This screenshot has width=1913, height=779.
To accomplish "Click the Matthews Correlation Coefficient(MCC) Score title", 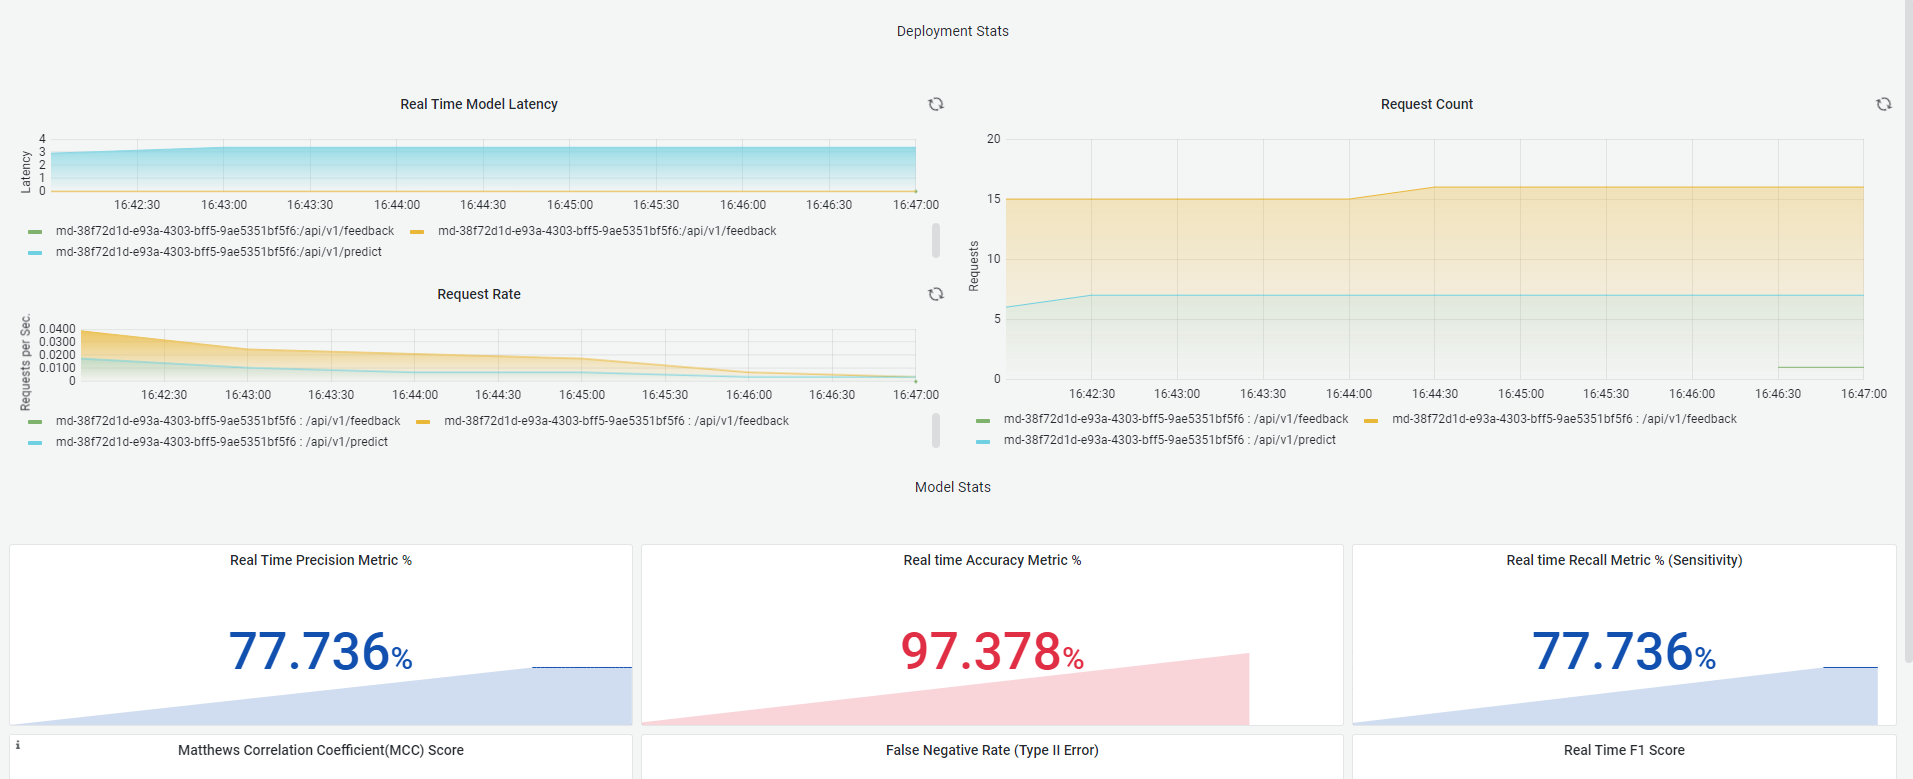I will 321,750.
